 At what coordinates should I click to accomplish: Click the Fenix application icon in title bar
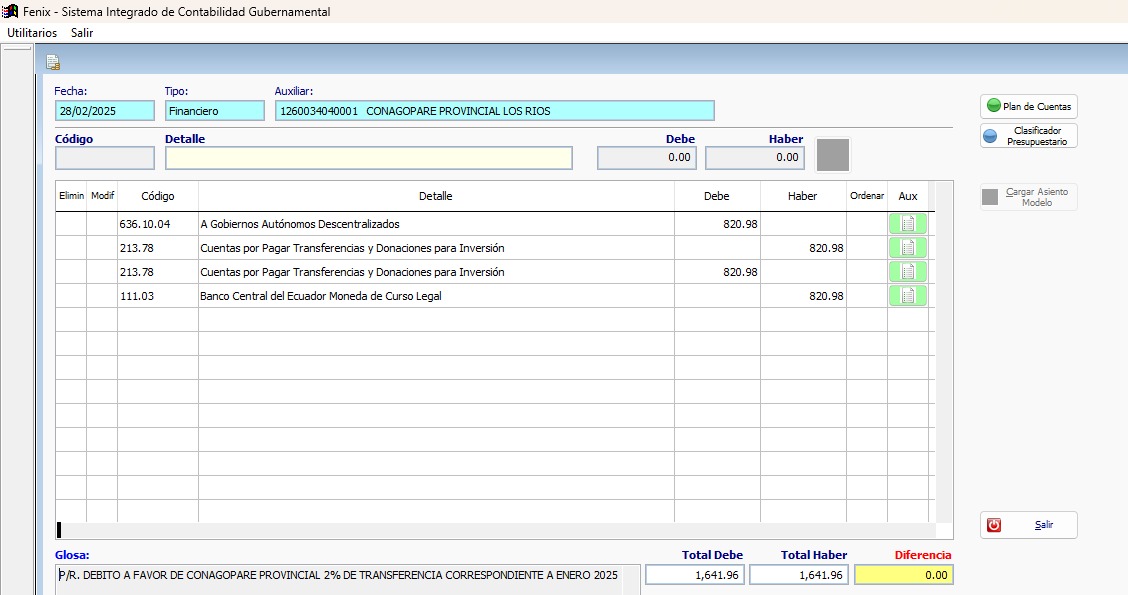coord(10,12)
